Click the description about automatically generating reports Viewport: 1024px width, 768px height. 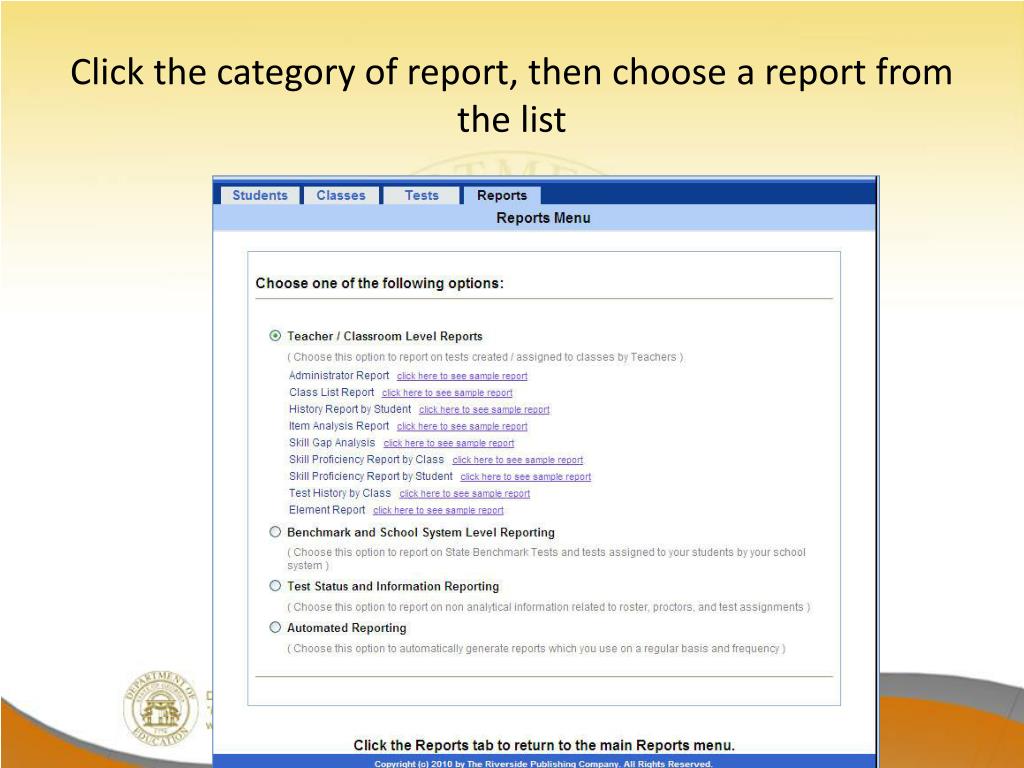(x=536, y=648)
